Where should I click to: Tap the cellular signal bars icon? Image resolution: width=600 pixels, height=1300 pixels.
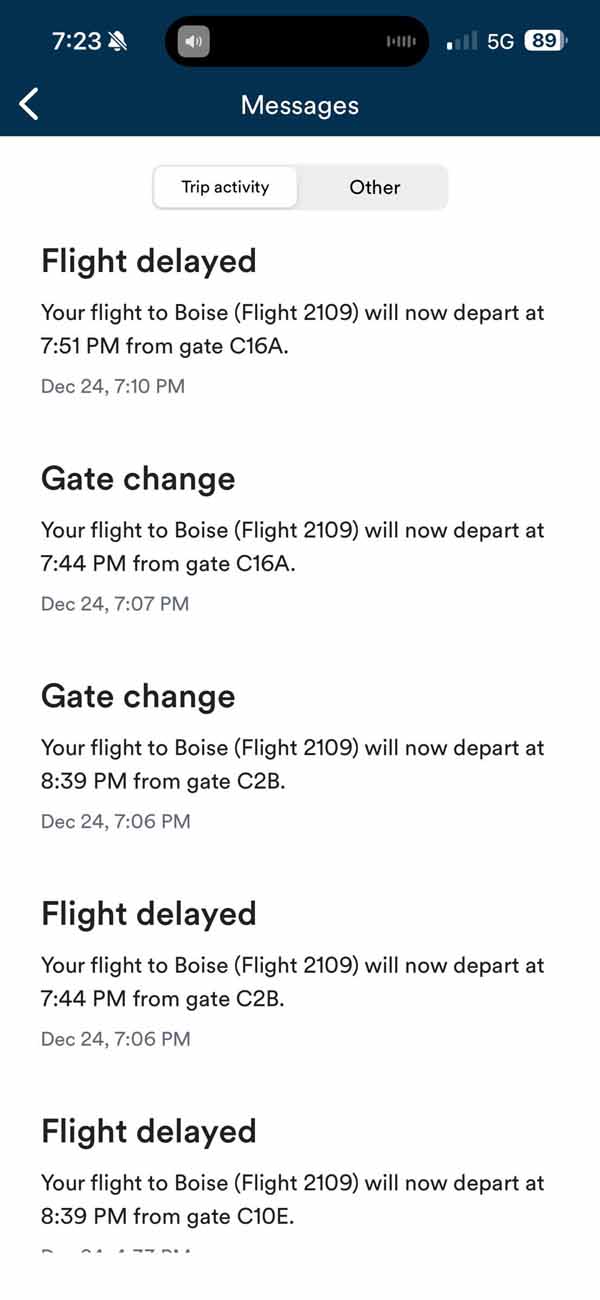pos(462,41)
